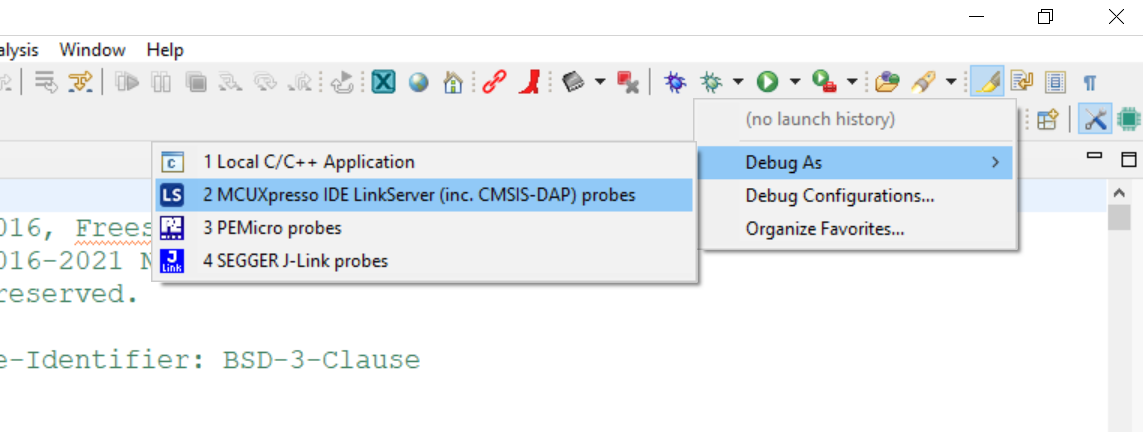The width and height of the screenshot is (1143, 432).
Task: Click the house home icon in toolbar
Action: [x=453, y=82]
